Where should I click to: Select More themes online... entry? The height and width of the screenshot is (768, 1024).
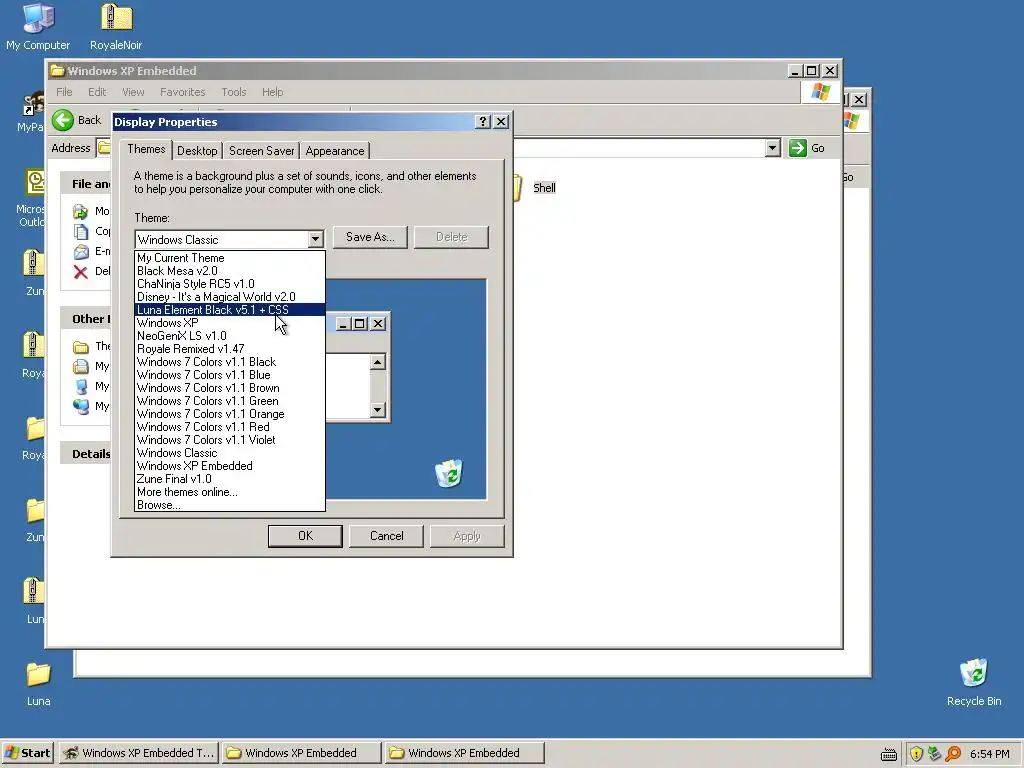click(230, 492)
